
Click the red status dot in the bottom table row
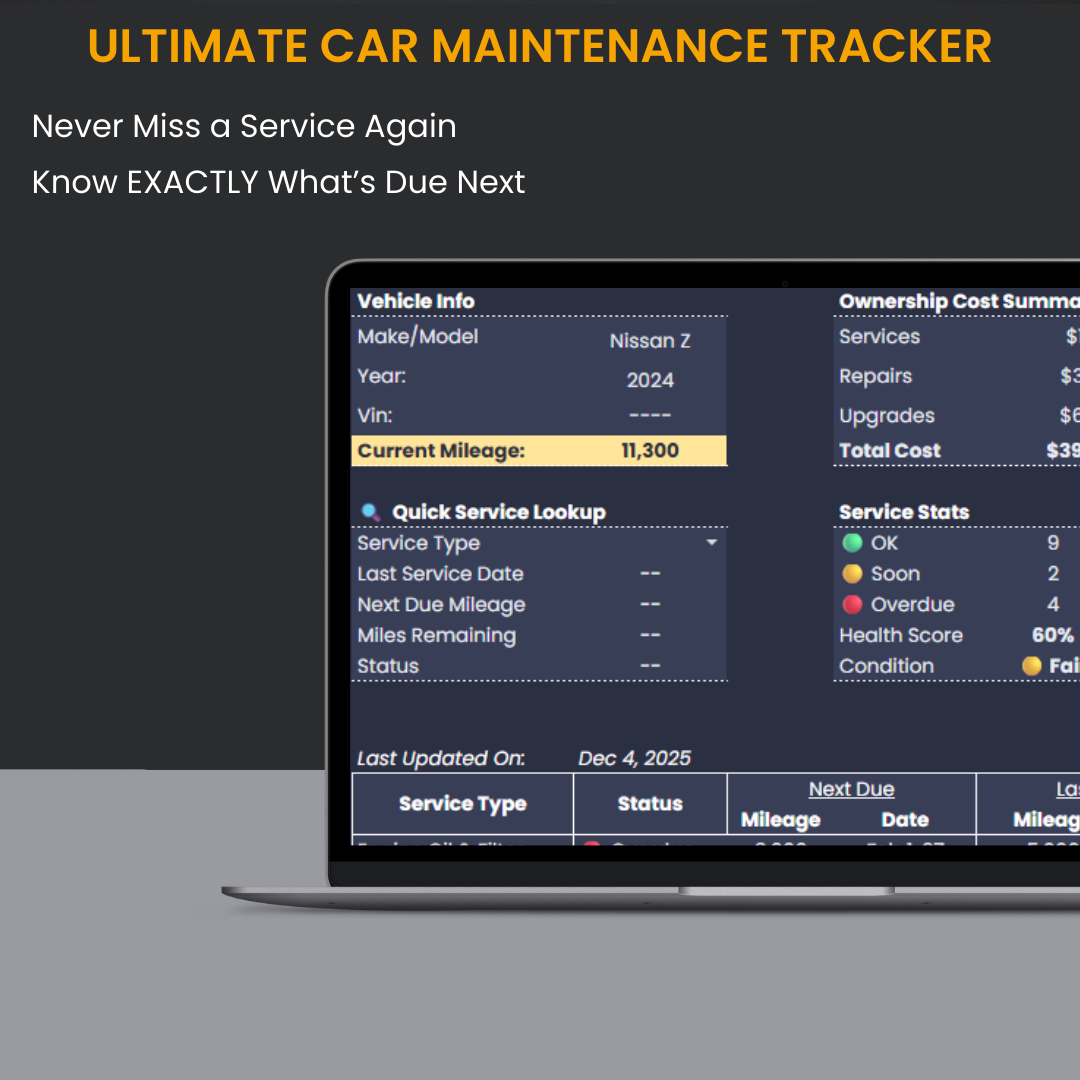(592, 848)
